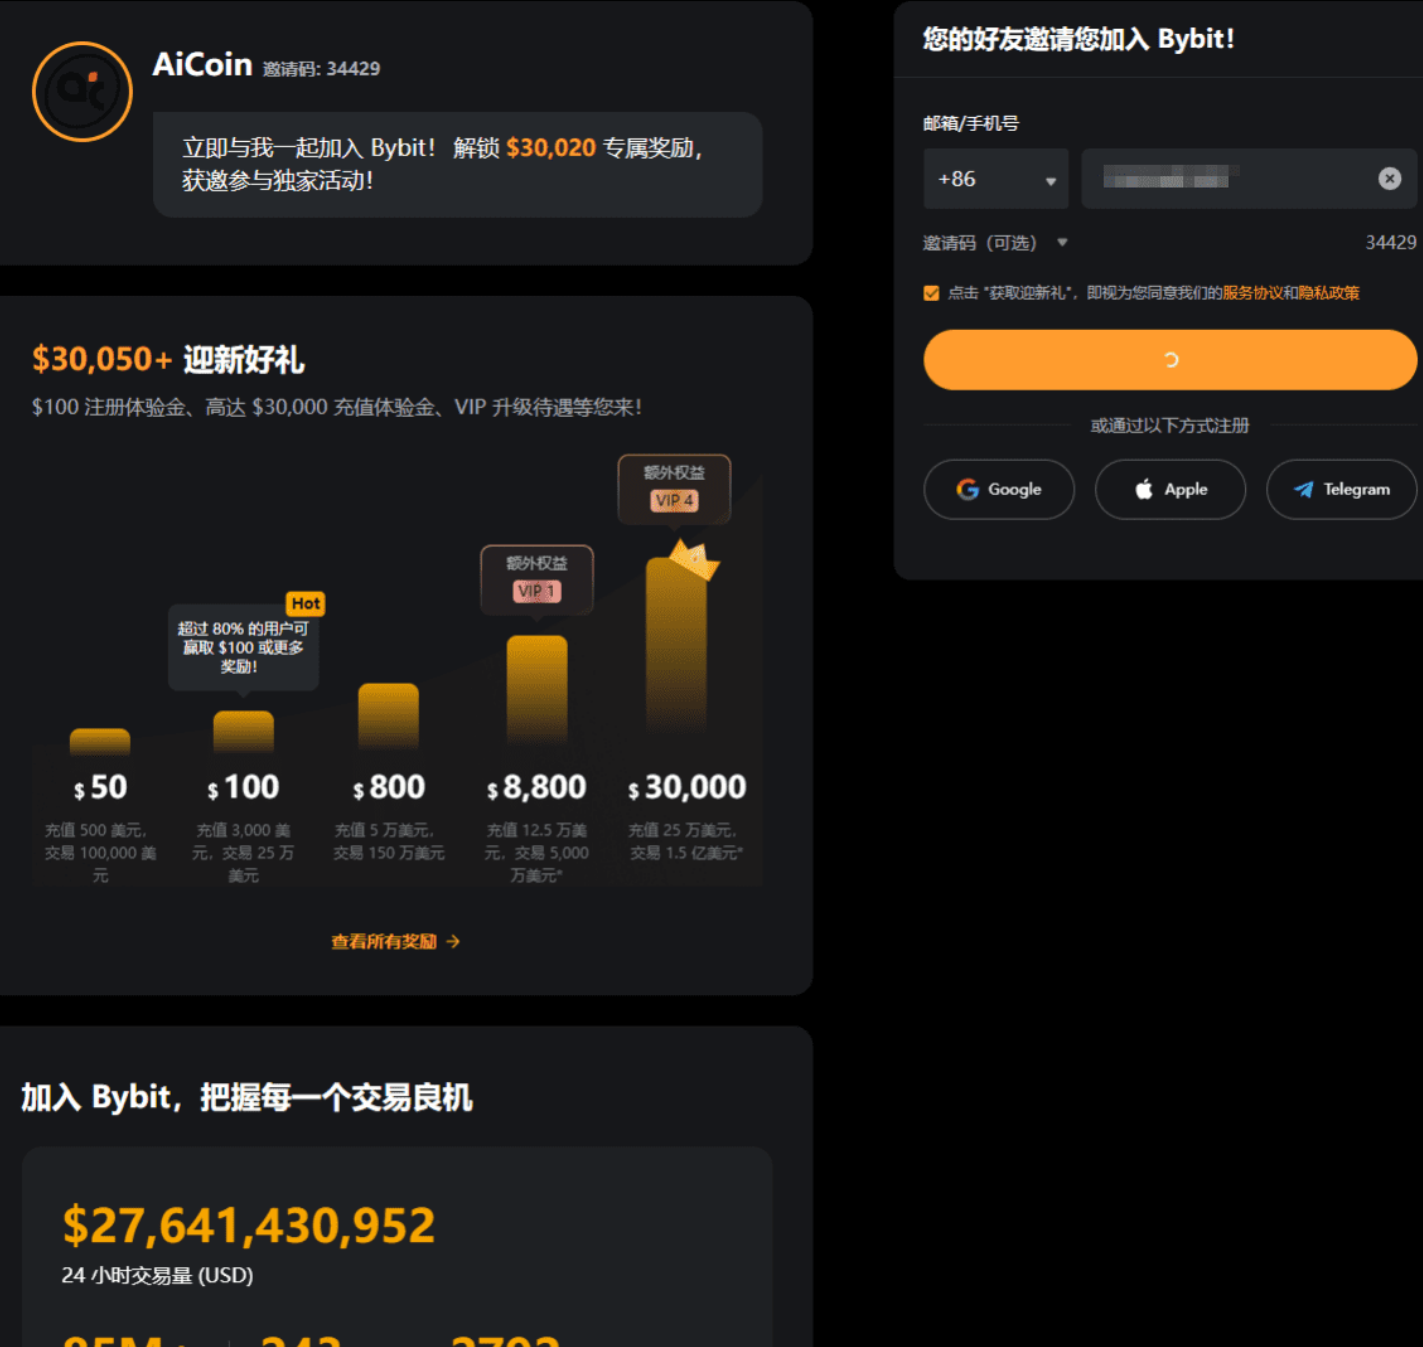Viewport: 1423px width, 1347px height.
Task: Click the Hot badge on the $100 tier
Action: [x=305, y=603]
